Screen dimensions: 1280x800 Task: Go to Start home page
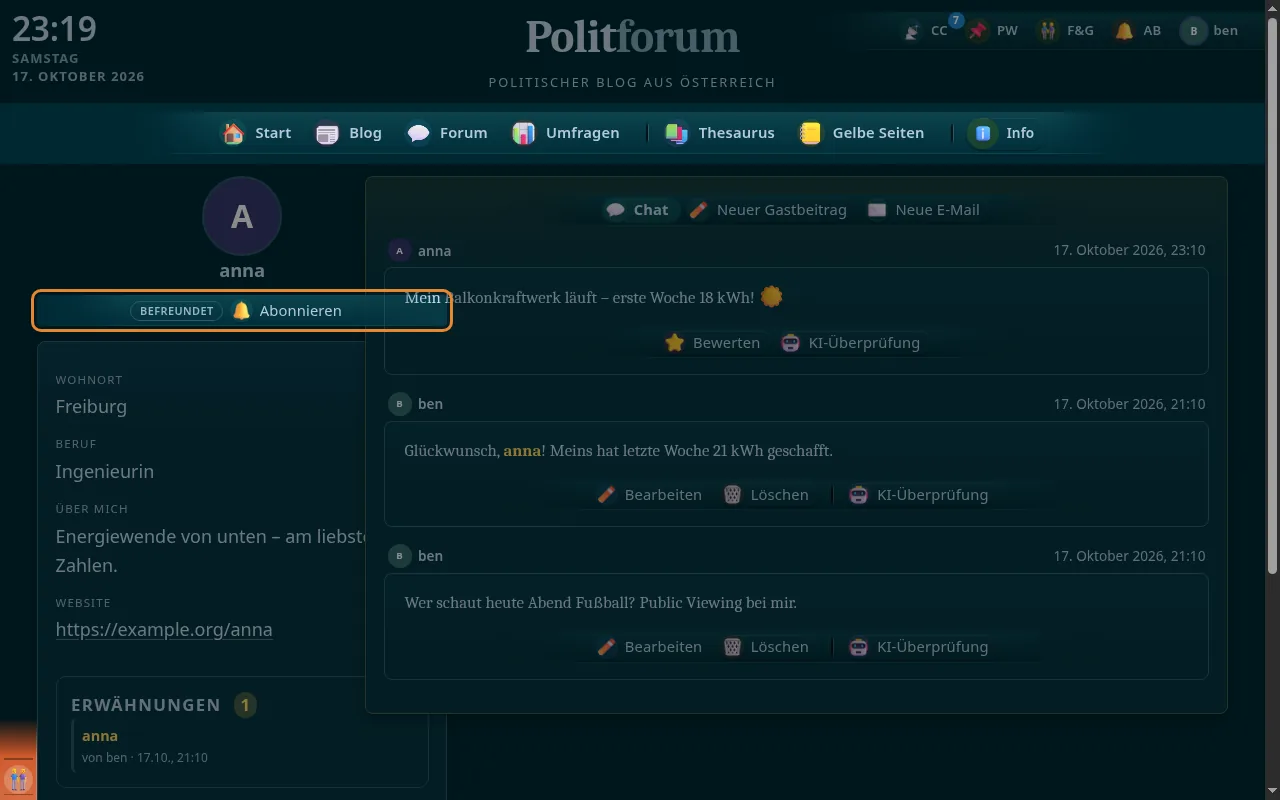pos(257,133)
